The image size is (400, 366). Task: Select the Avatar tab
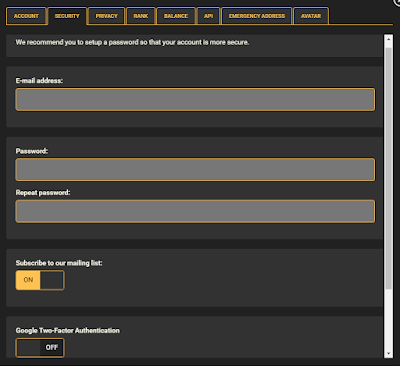(311, 16)
